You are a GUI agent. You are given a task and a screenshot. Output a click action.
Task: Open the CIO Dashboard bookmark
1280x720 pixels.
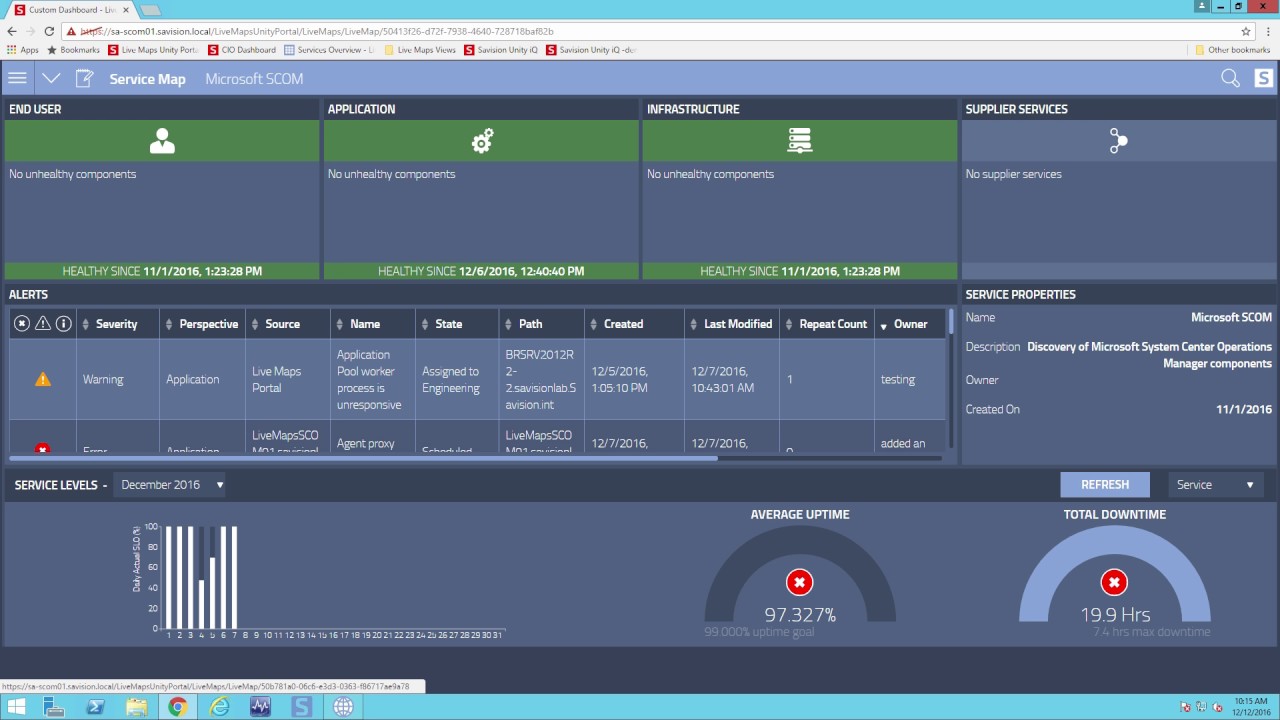click(x=241, y=49)
